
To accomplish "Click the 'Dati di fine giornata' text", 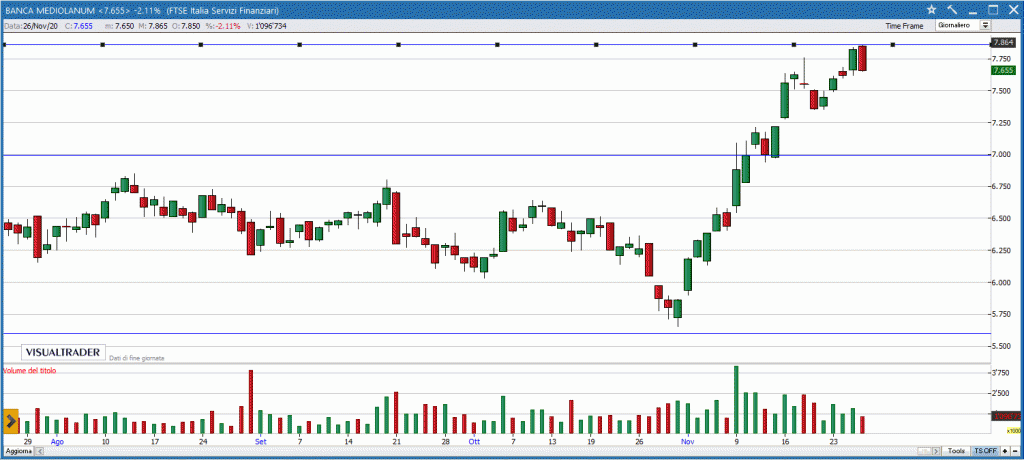I will (x=137, y=358).
